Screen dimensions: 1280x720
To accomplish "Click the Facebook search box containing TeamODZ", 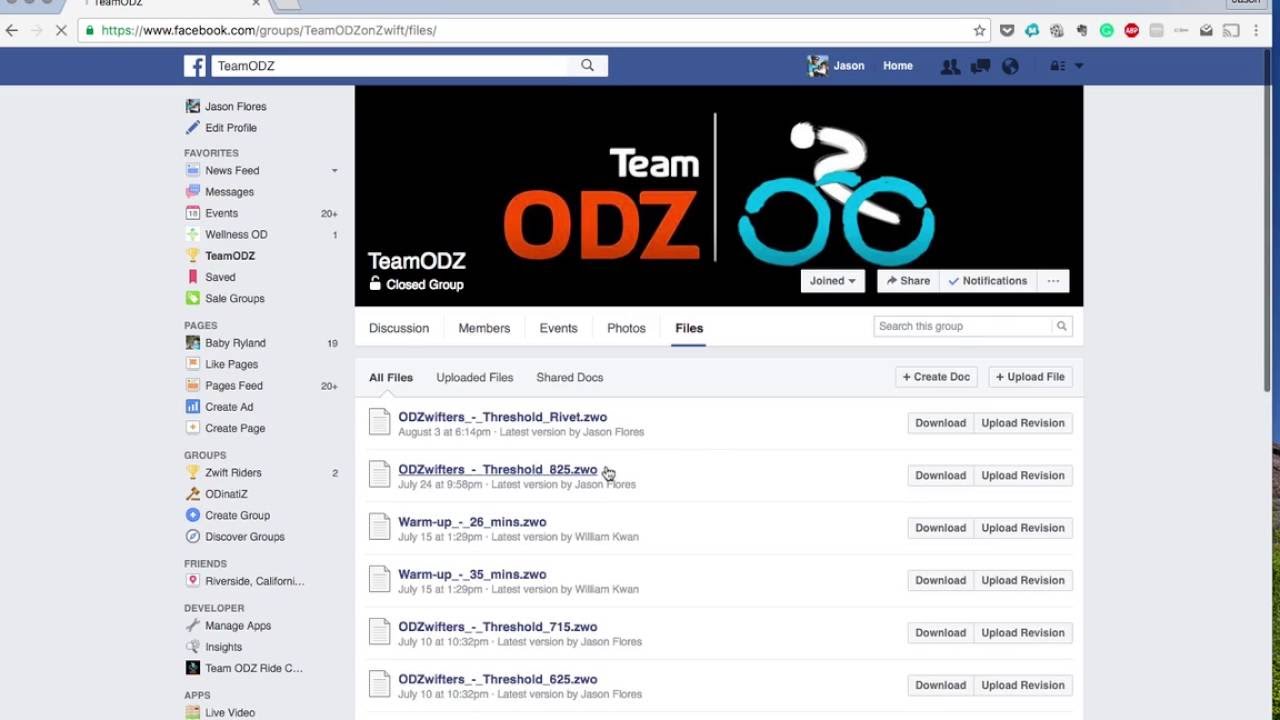I will click(390, 66).
